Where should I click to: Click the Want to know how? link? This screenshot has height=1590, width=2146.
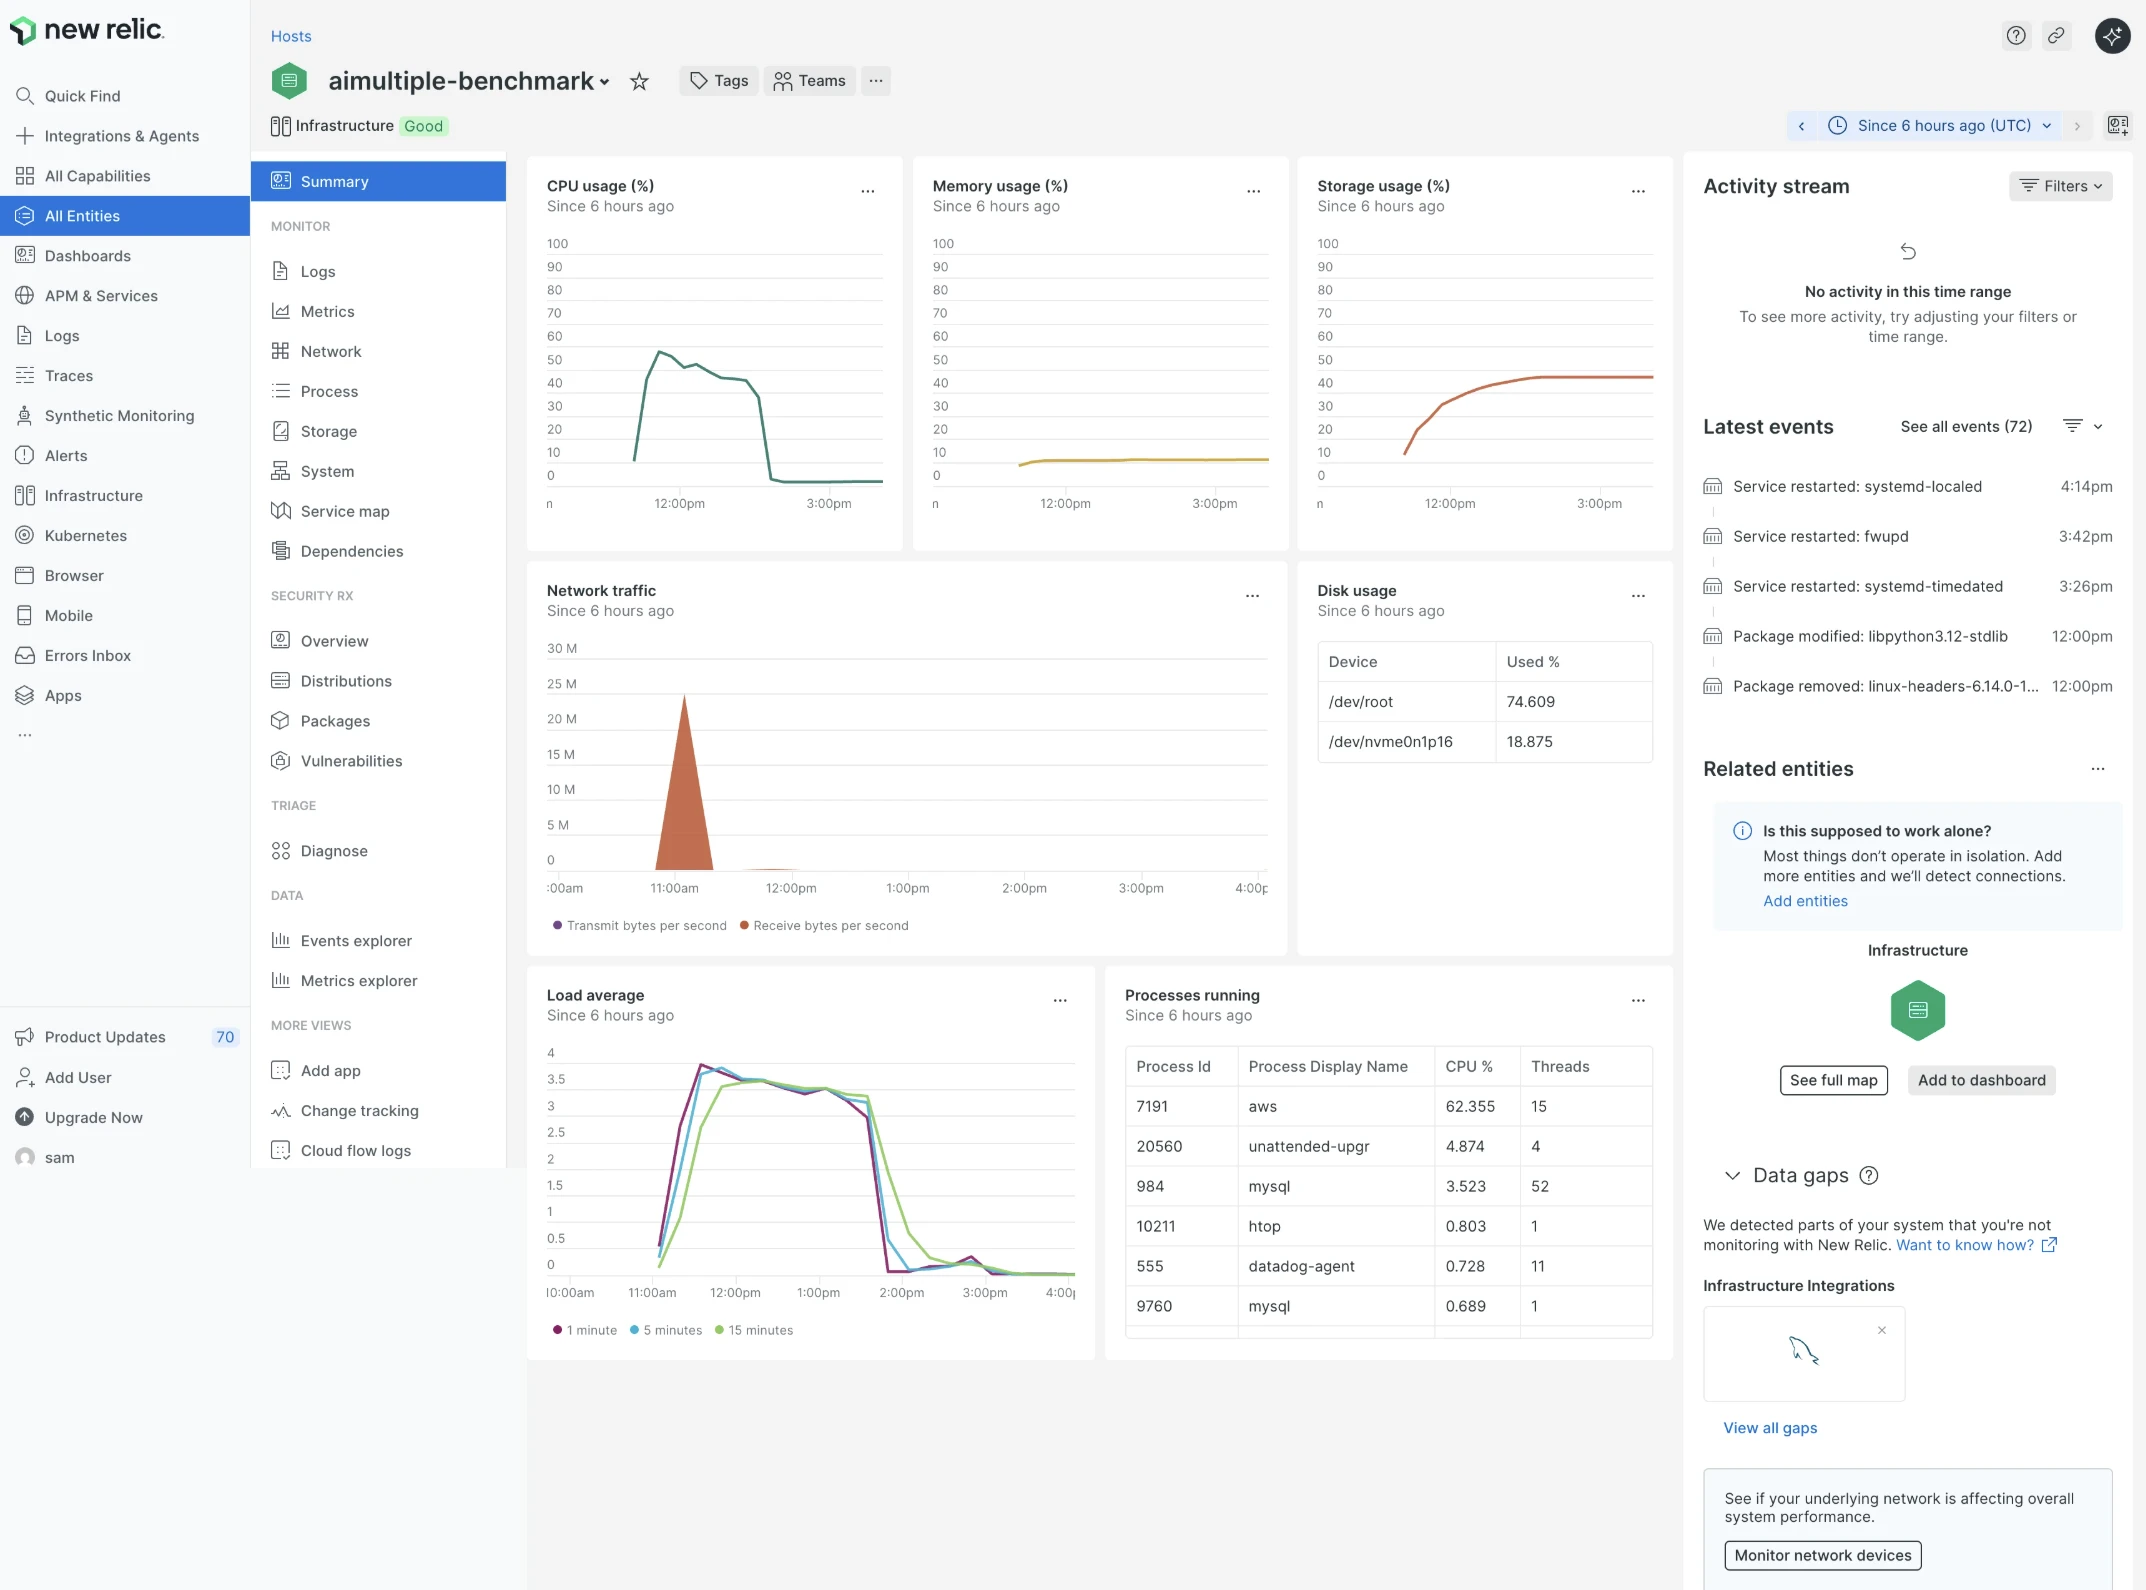tap(1976, 1245)
